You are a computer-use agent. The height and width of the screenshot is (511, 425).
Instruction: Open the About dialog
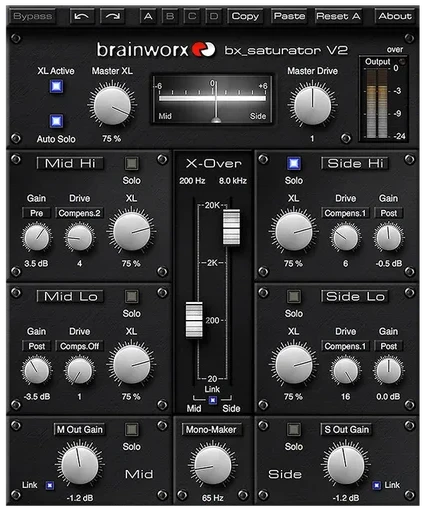[395, 16]
